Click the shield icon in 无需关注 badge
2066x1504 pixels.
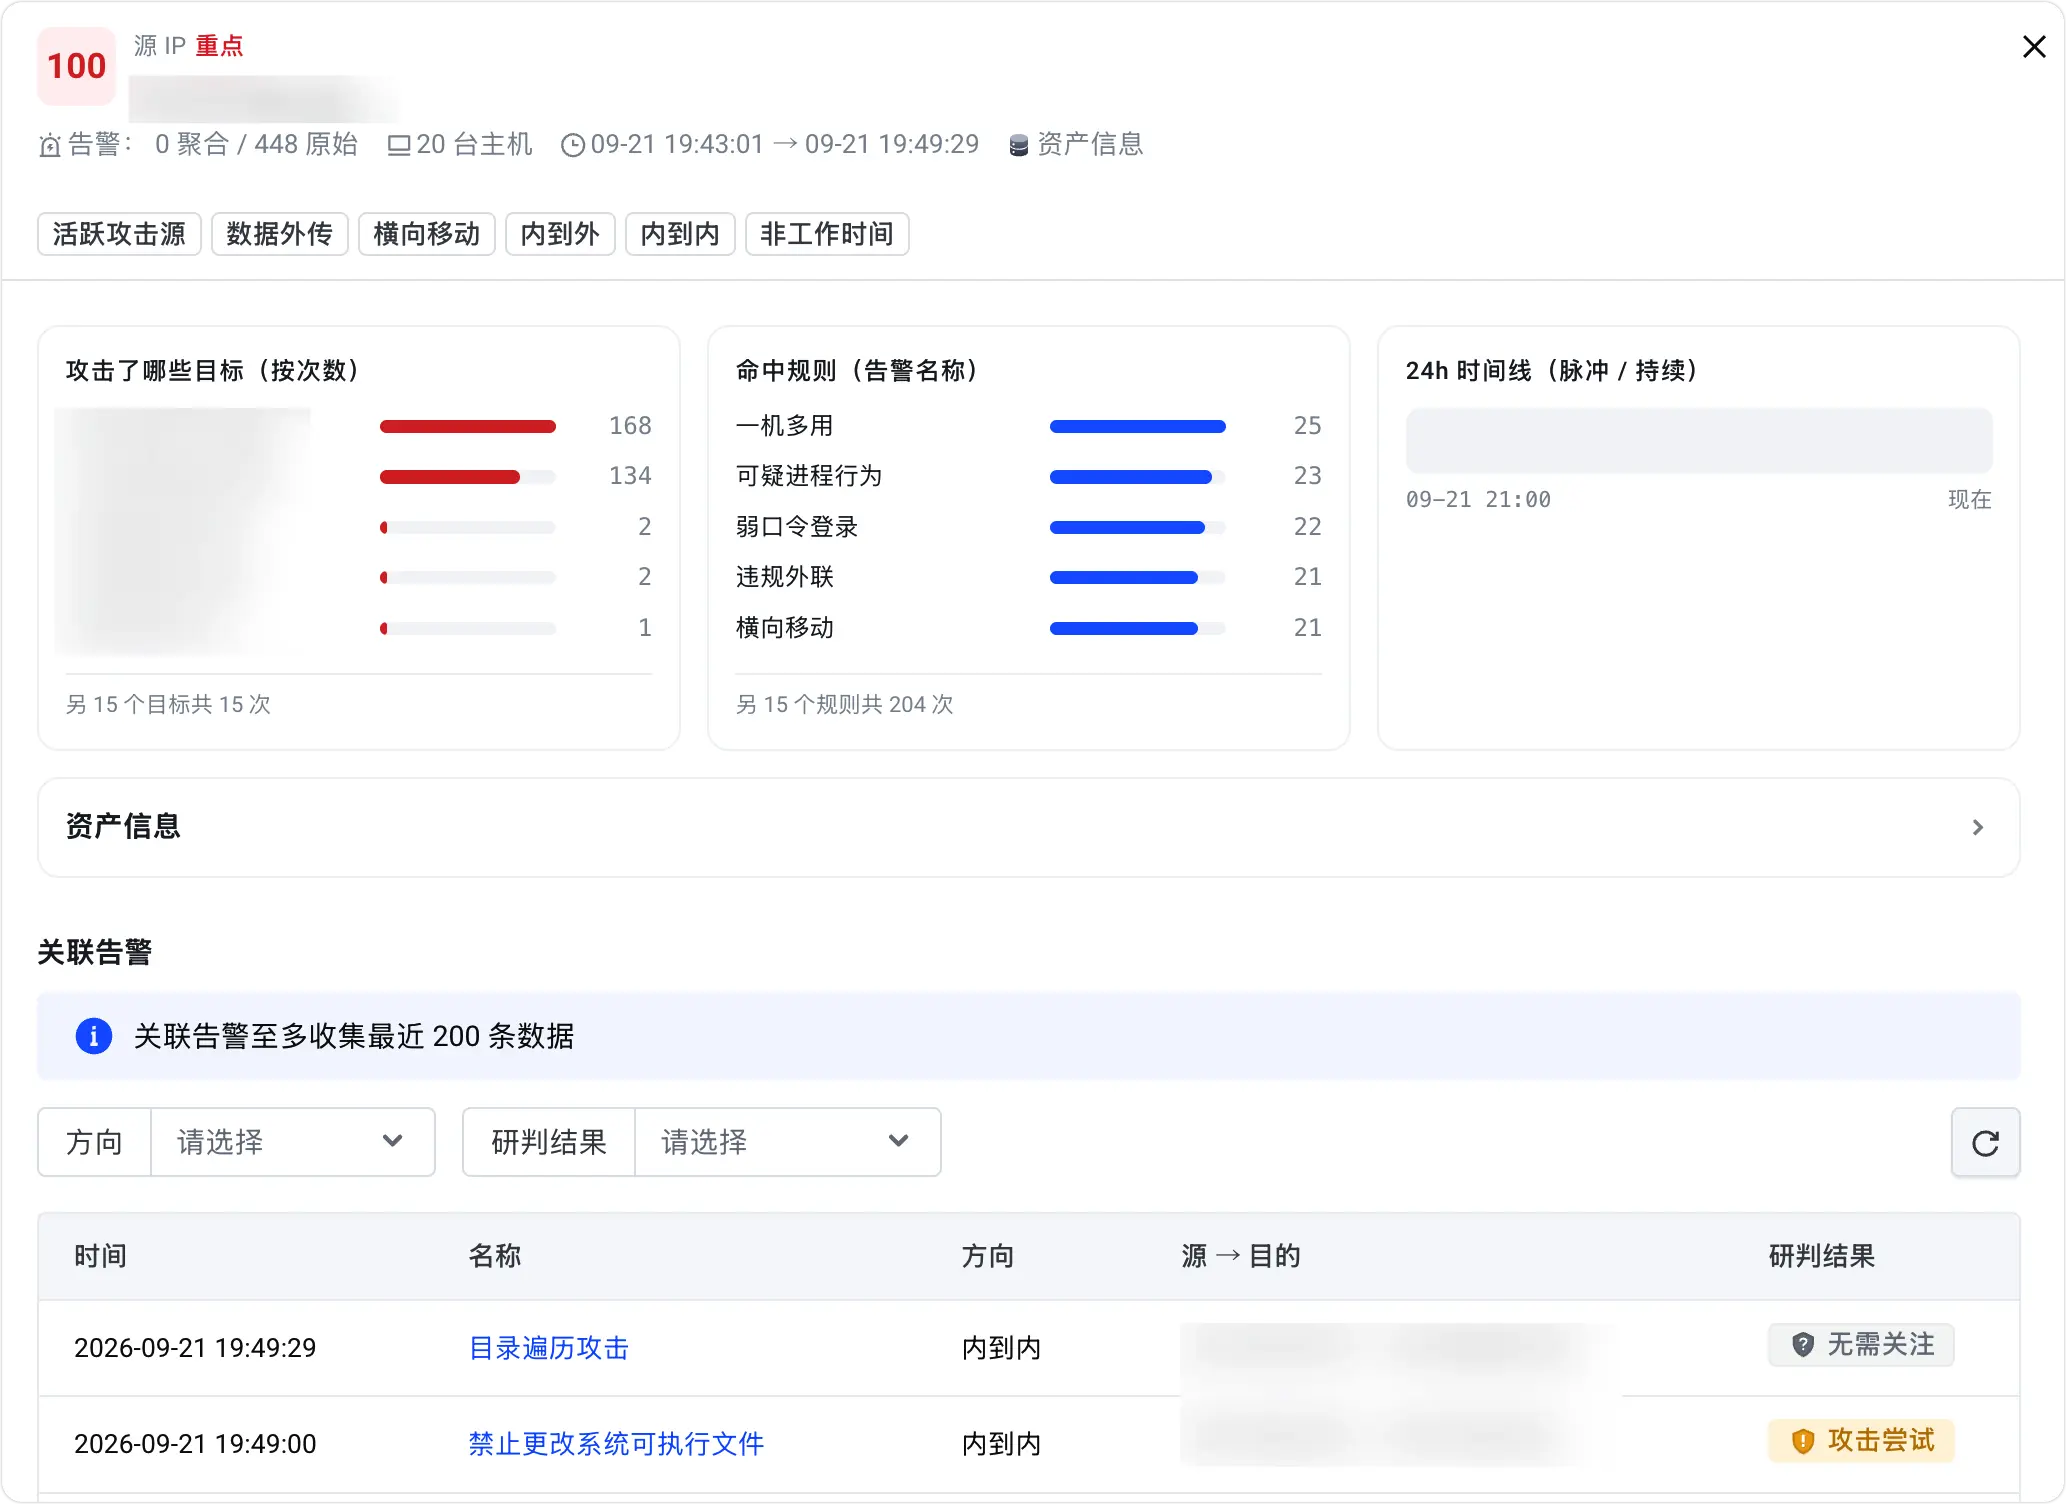tap(1803, 1344)
